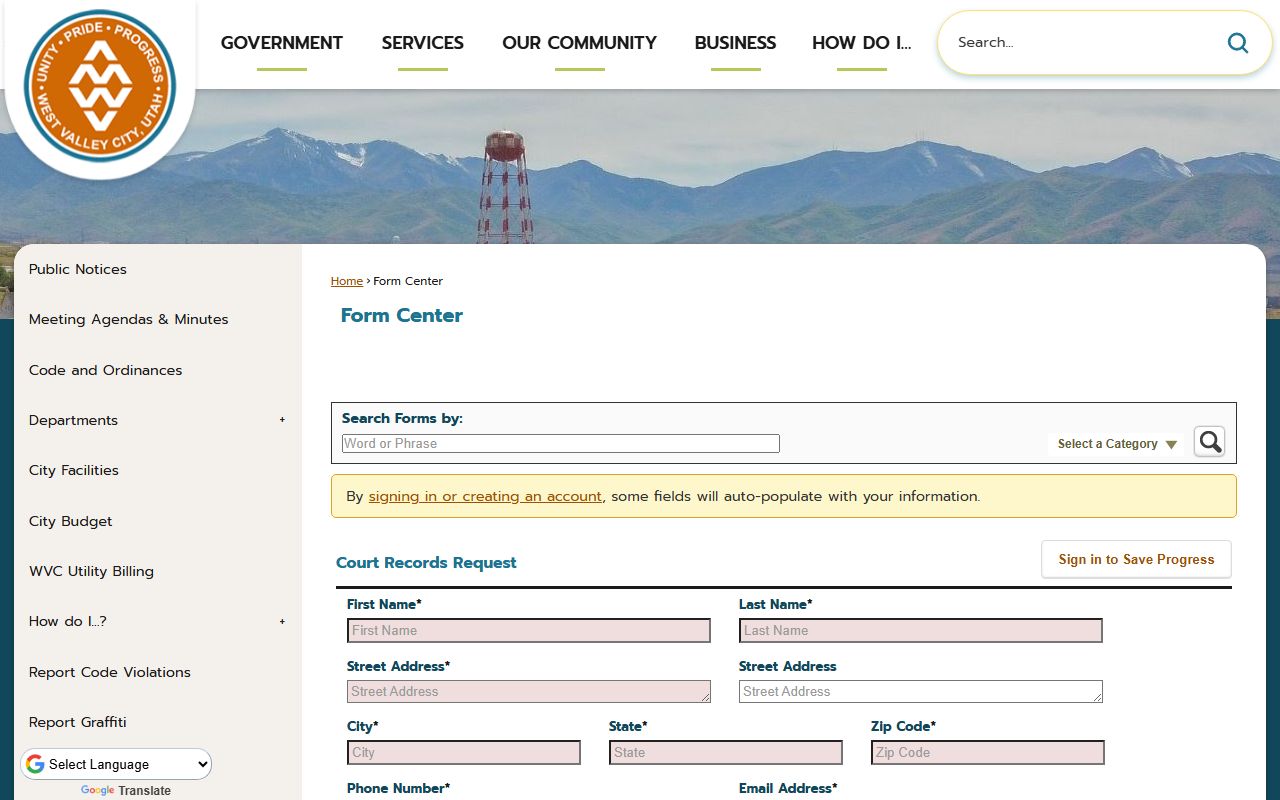Click into the Zip Code field

pos(987,752)
